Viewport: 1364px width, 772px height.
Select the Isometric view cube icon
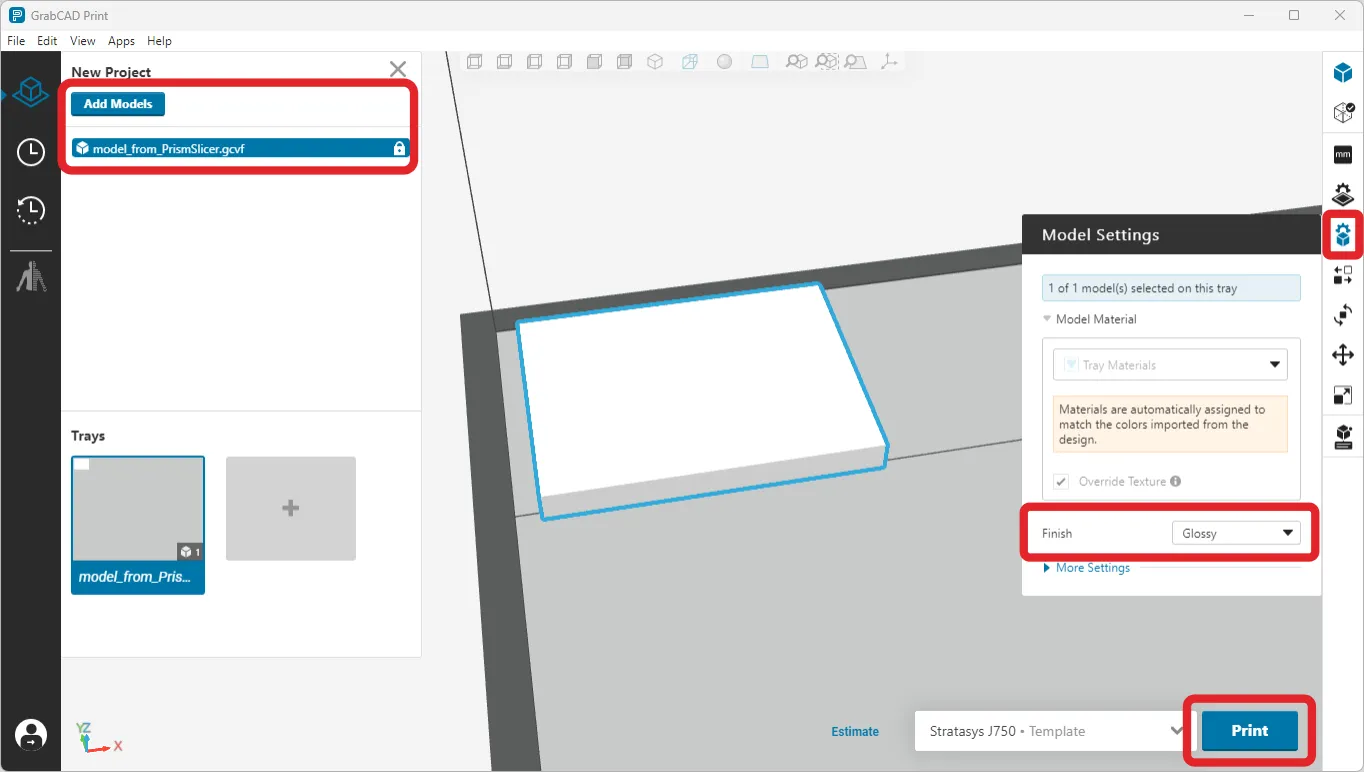655,61
